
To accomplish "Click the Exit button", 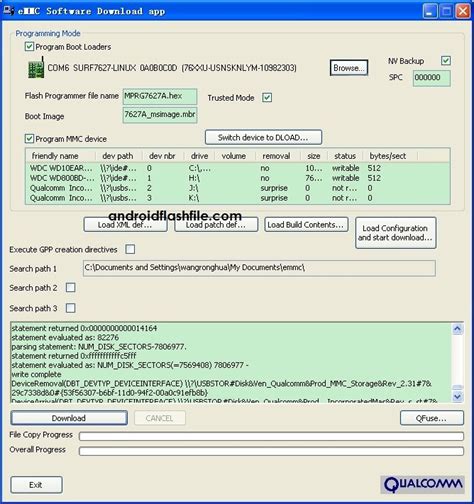I will 36,485.
